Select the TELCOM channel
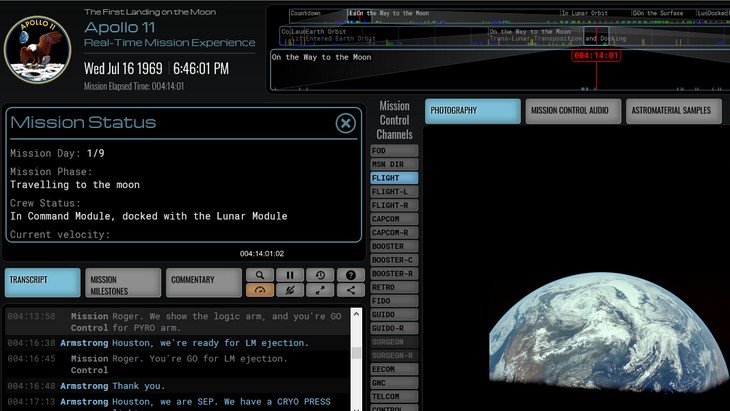 394,397
